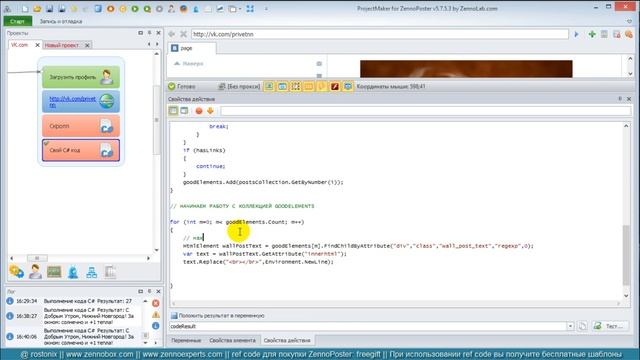Viewport: 640px width, 360px height.
Task: Click the browser back arrow
Action: [172, 34]
